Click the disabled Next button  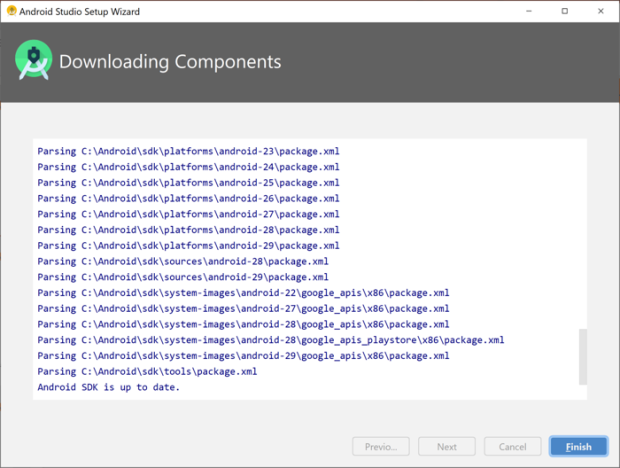pyautogui.click(x=447, y=447)
